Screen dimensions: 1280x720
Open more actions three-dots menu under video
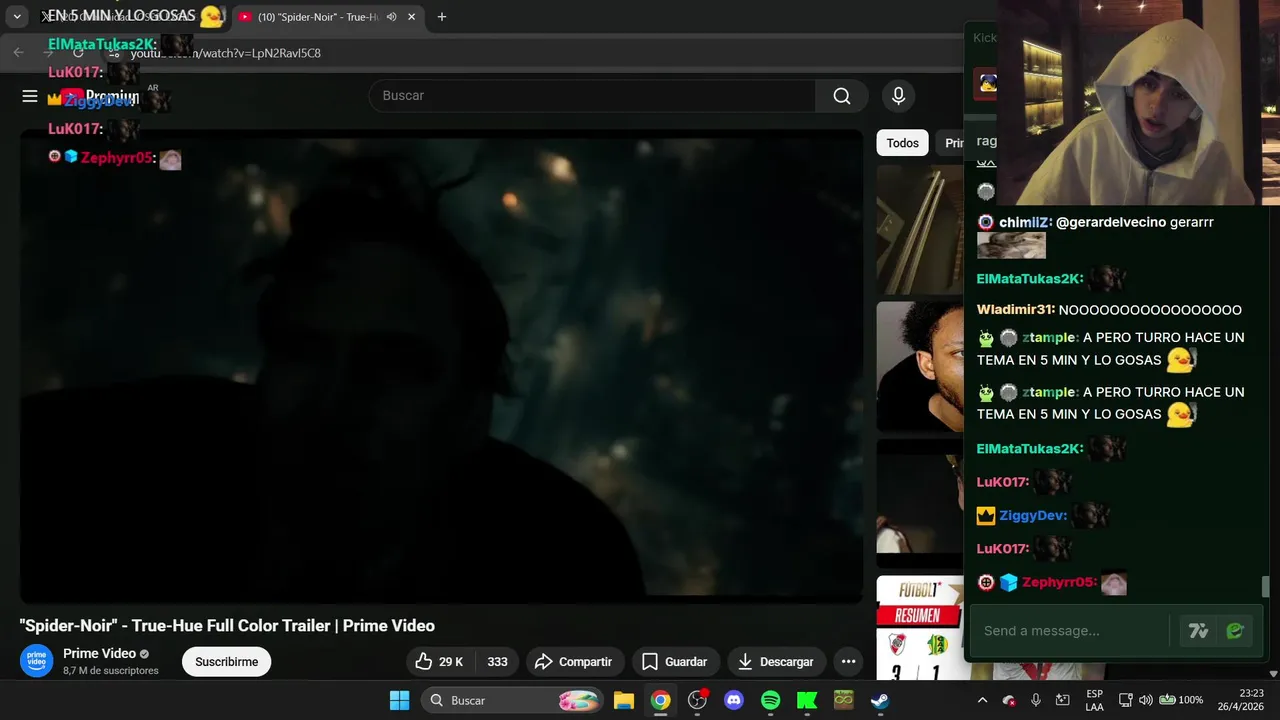[x=848, y=662]
